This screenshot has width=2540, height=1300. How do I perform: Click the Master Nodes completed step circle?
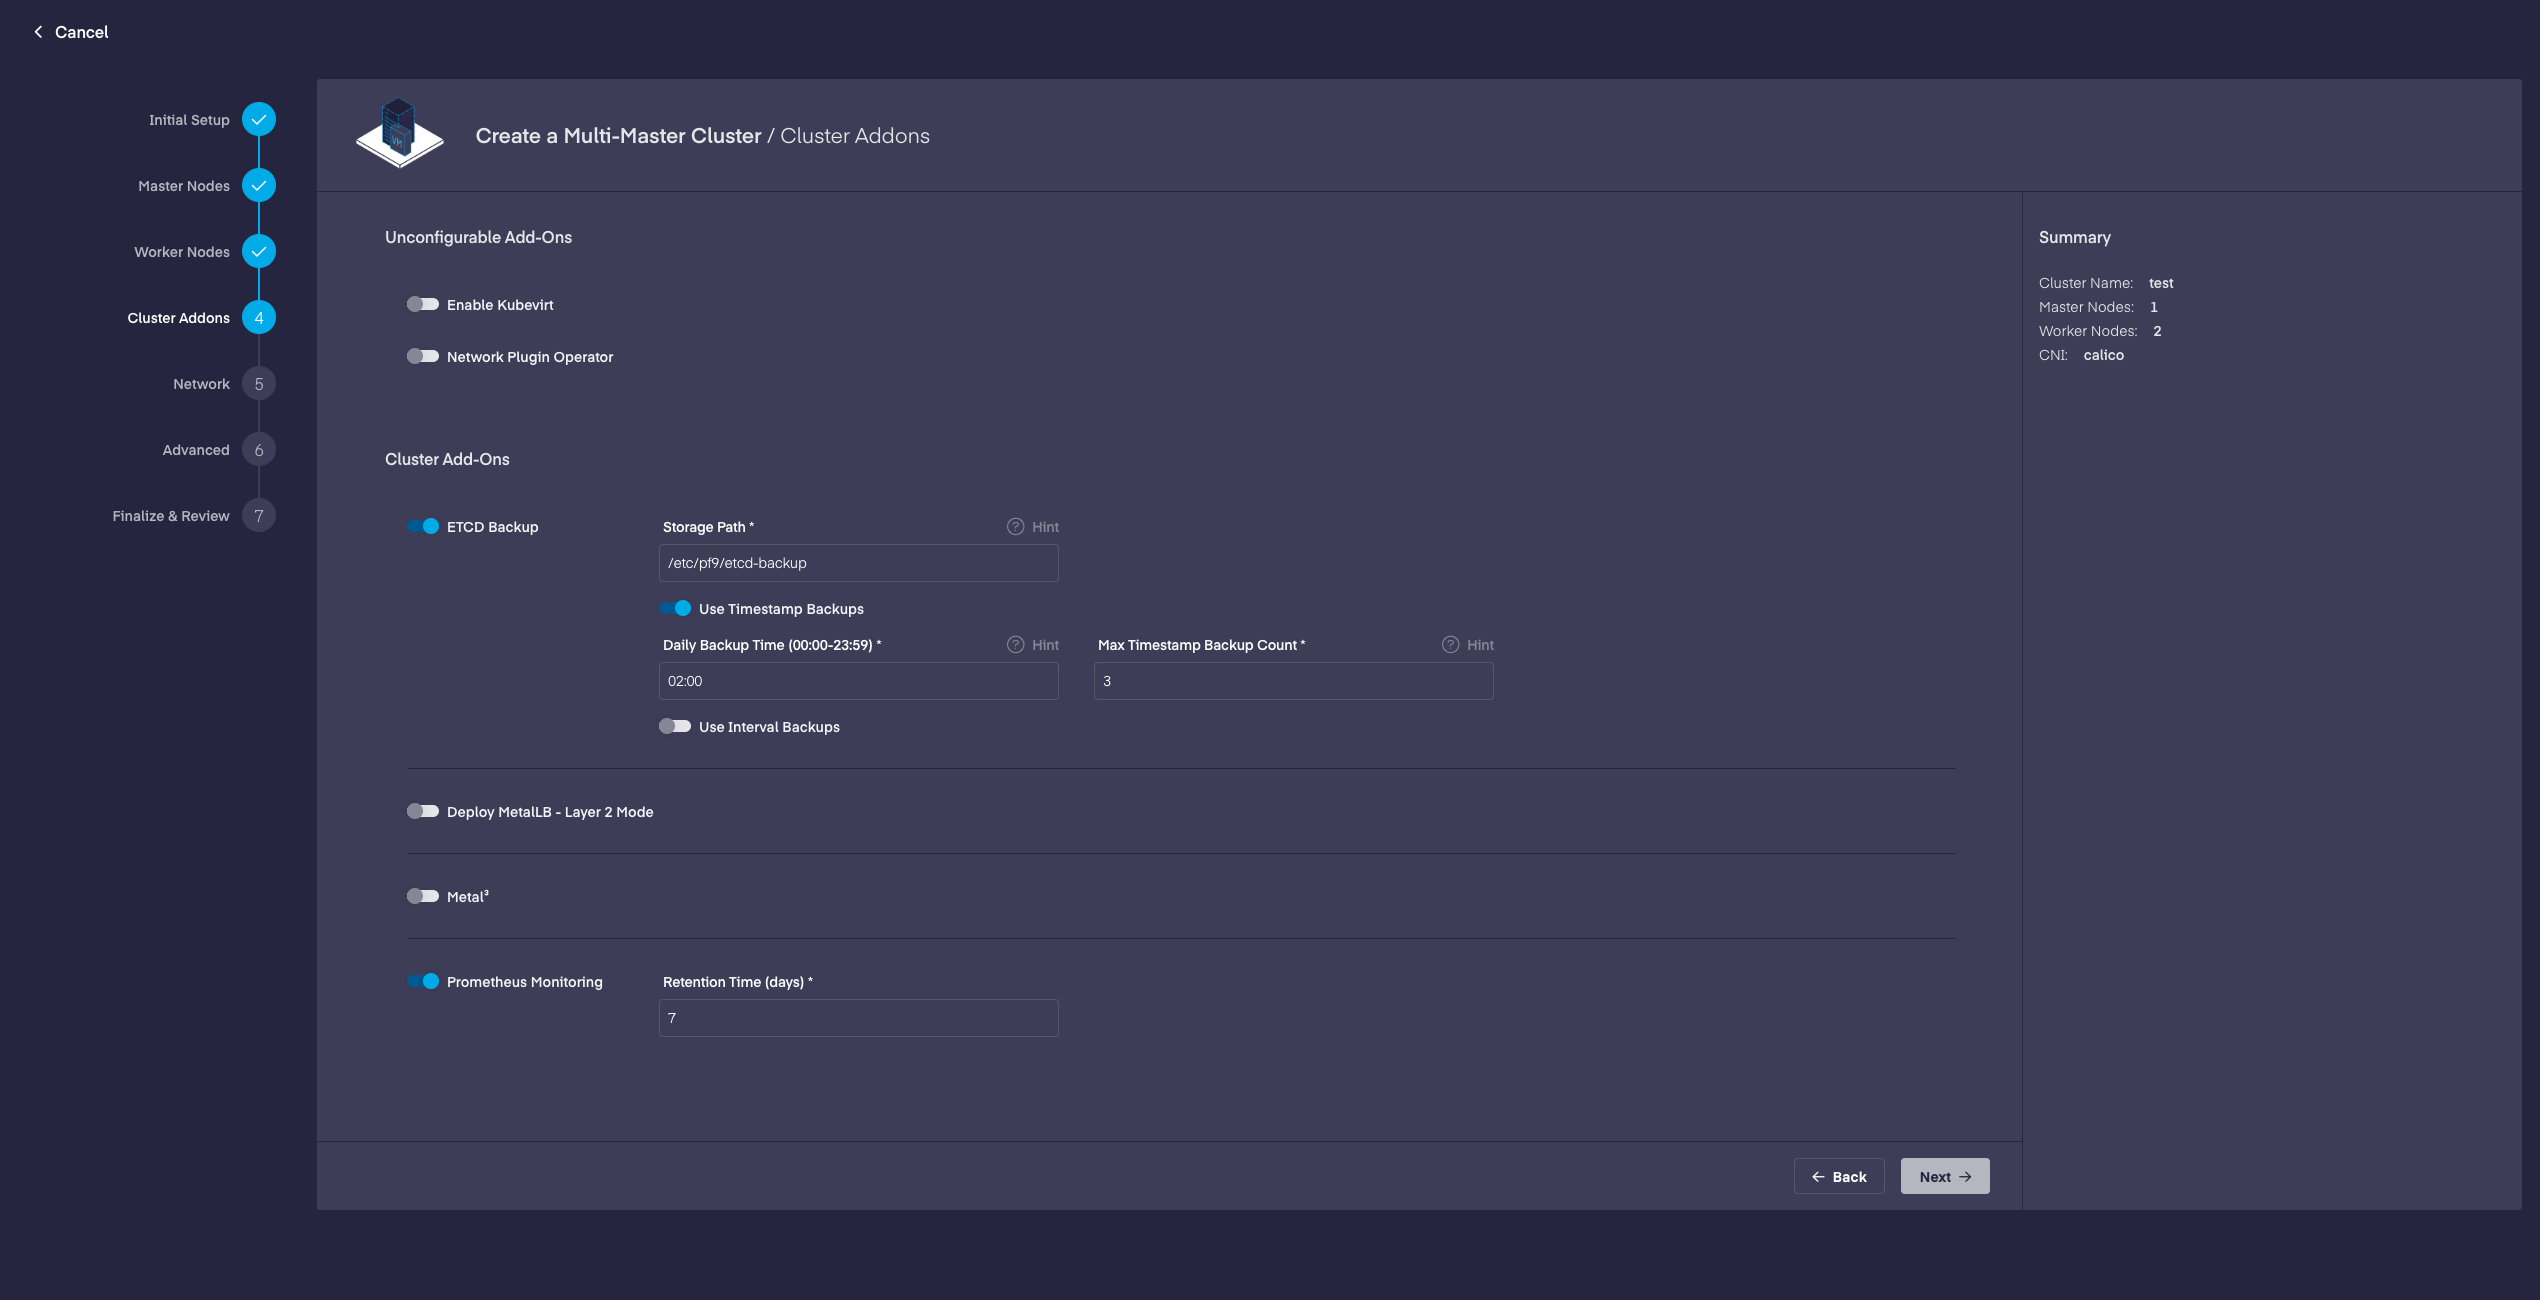[259, 186]
